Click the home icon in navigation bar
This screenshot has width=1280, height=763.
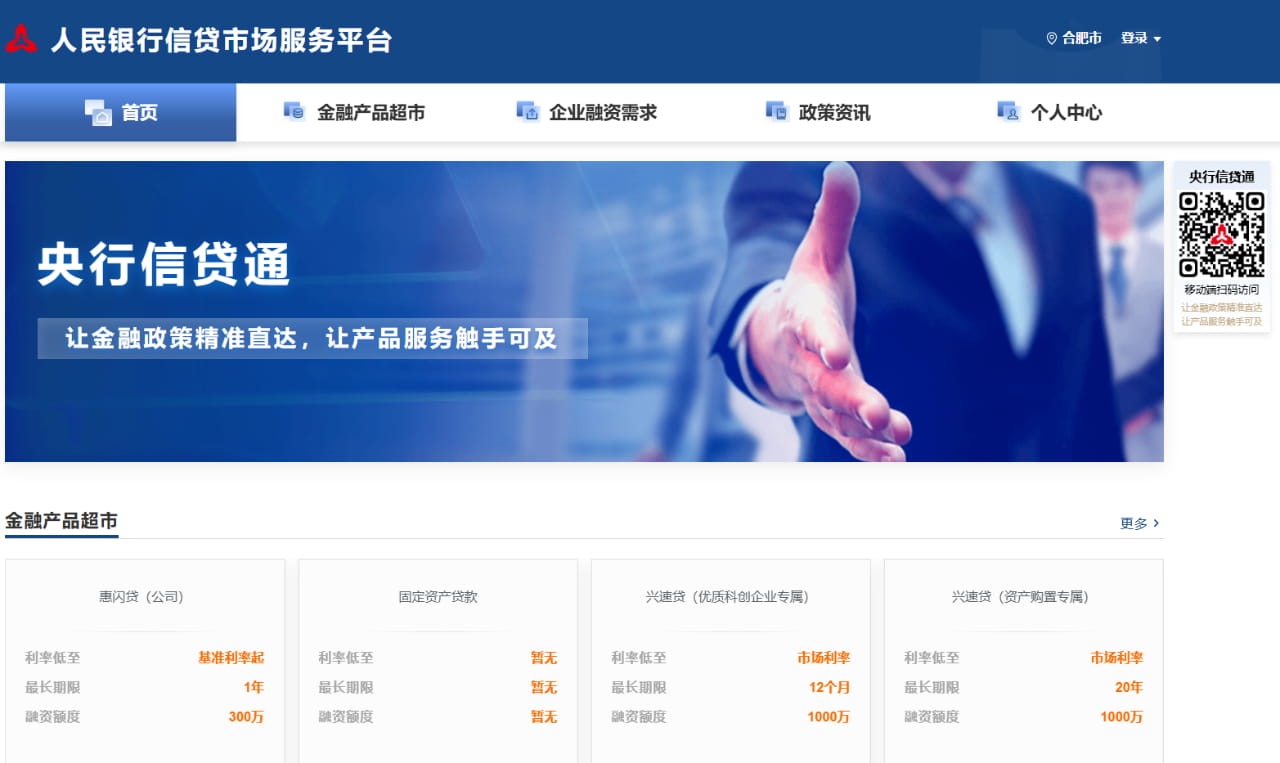97,113
